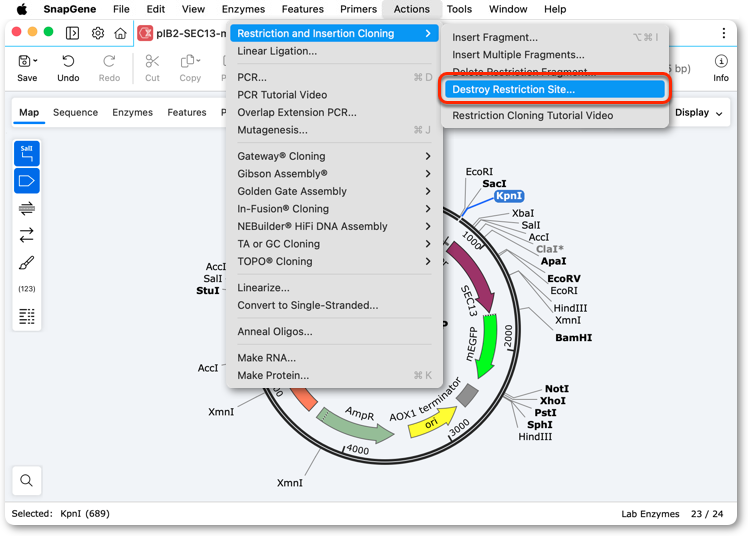Click the vertical three-dots more icon

[x=724, y=33]
